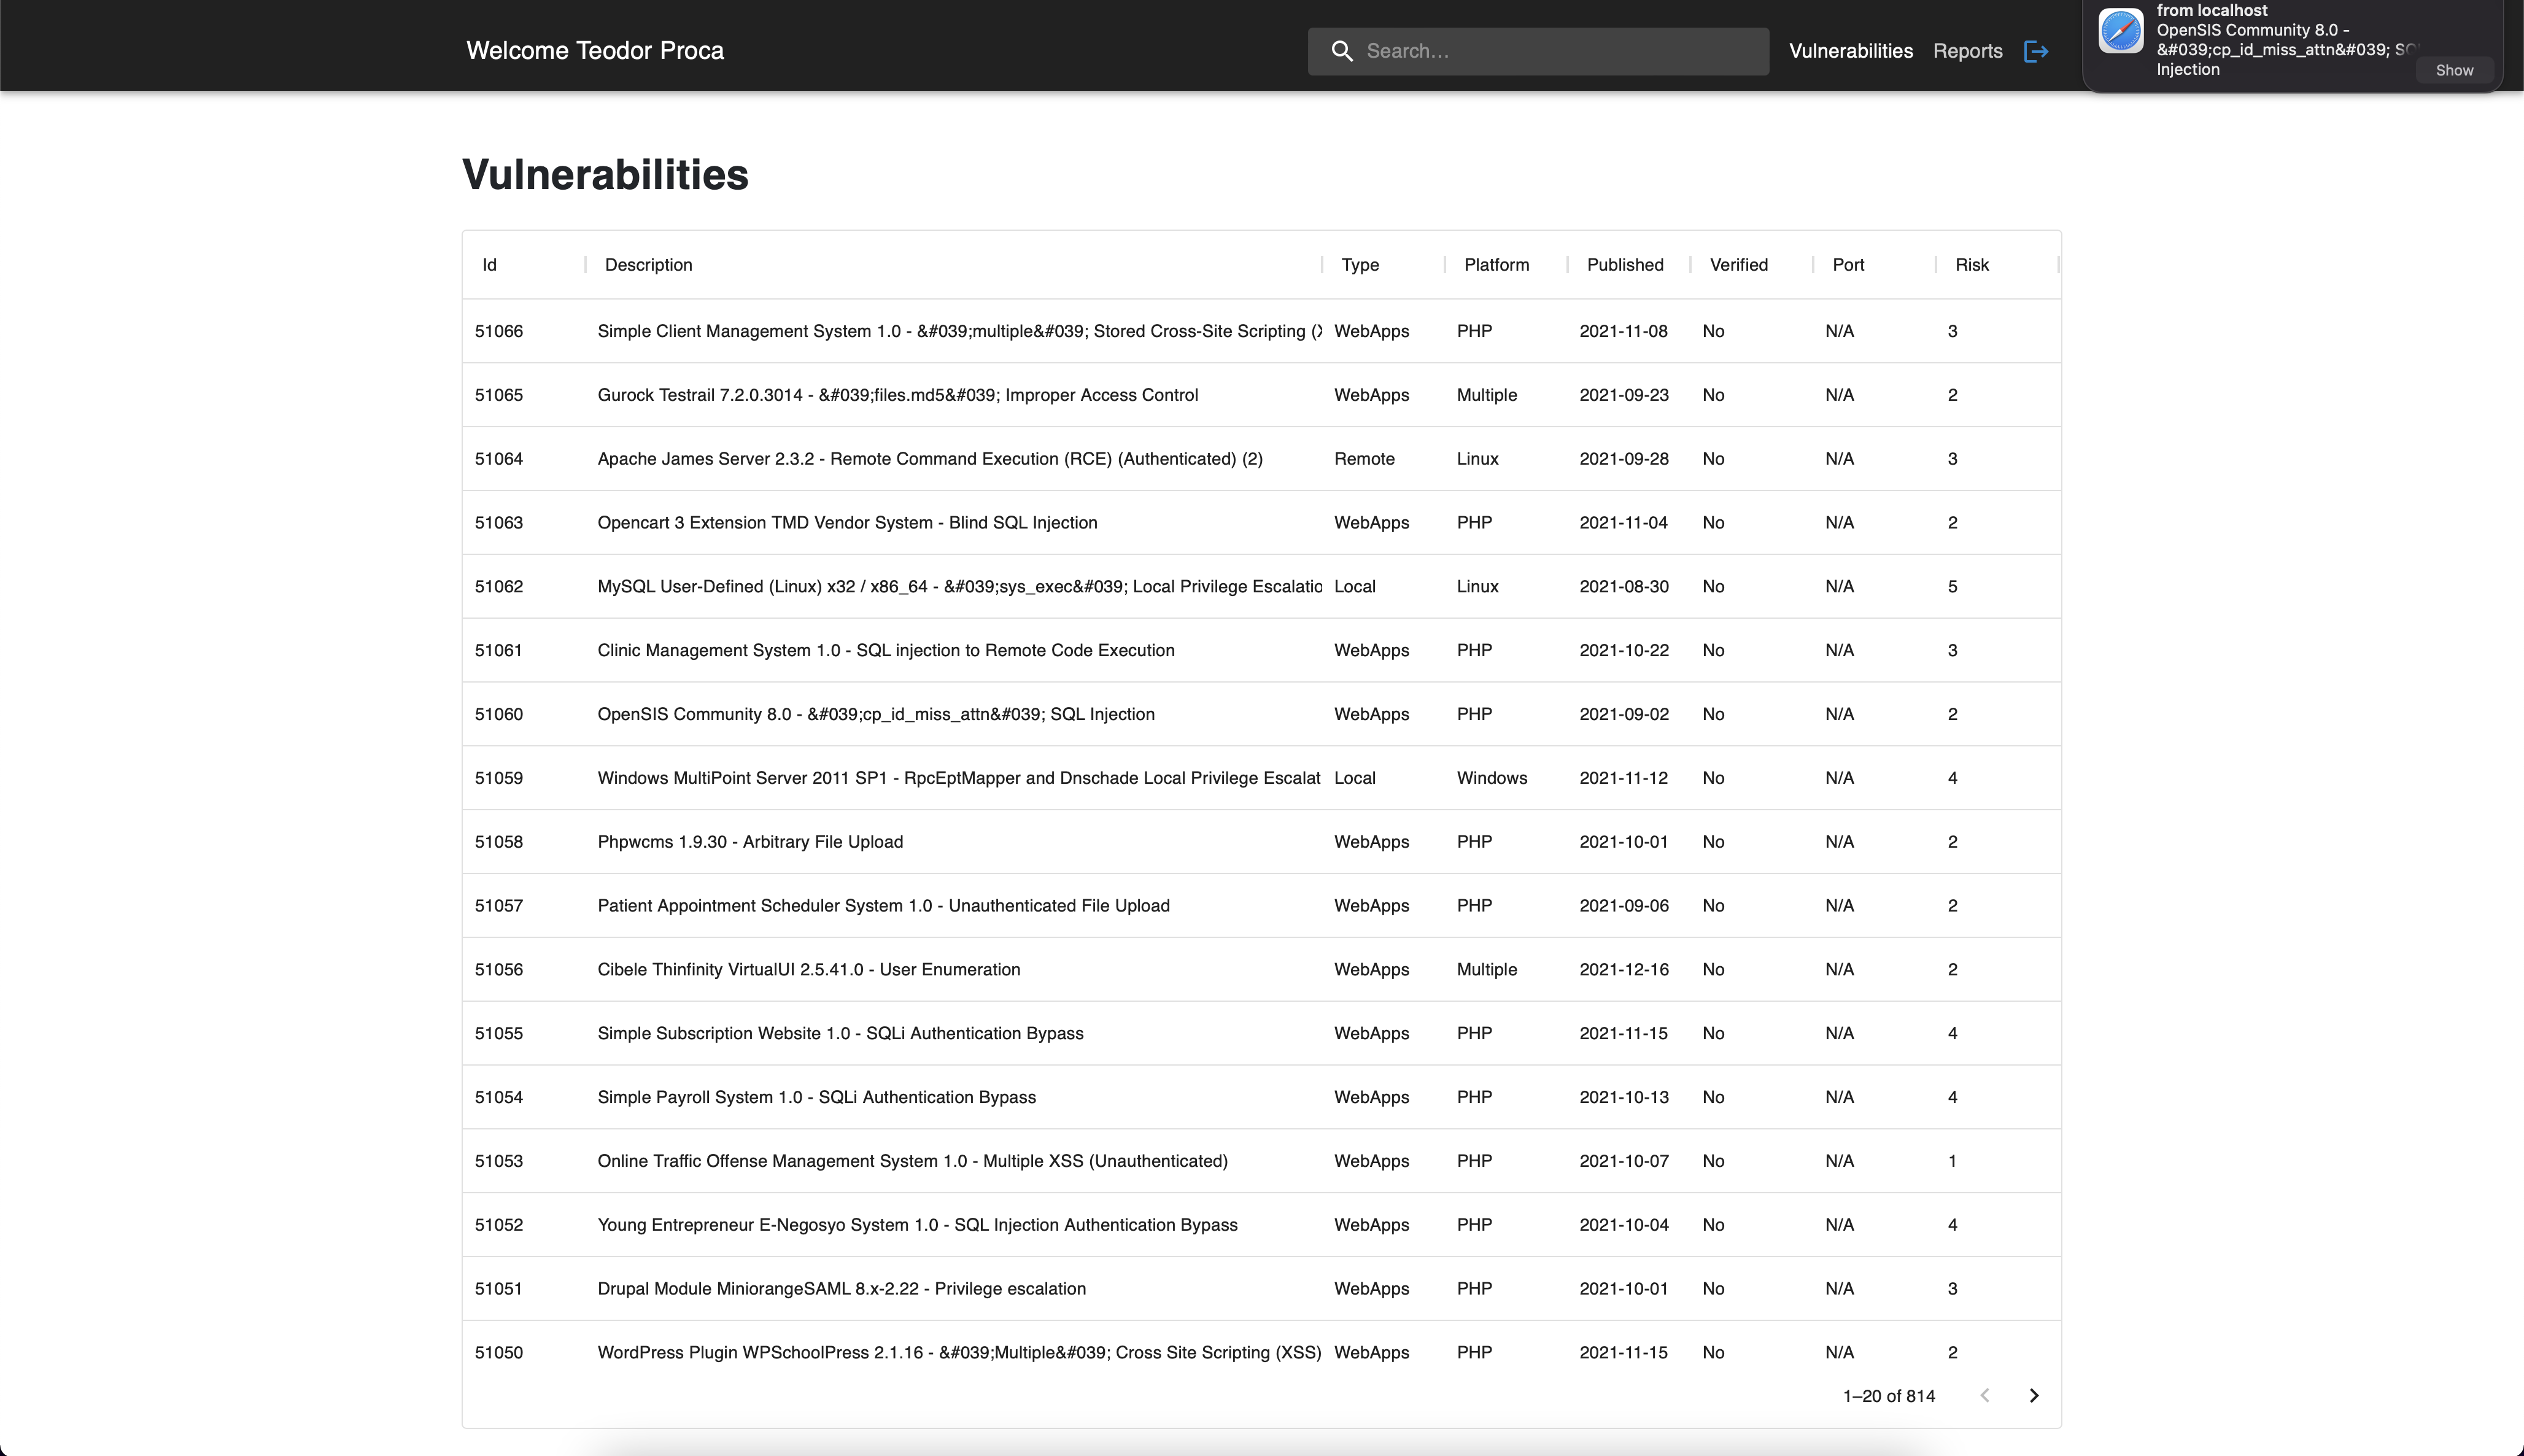Click OpenSIS Community 8.0 table description

(876, 714)
